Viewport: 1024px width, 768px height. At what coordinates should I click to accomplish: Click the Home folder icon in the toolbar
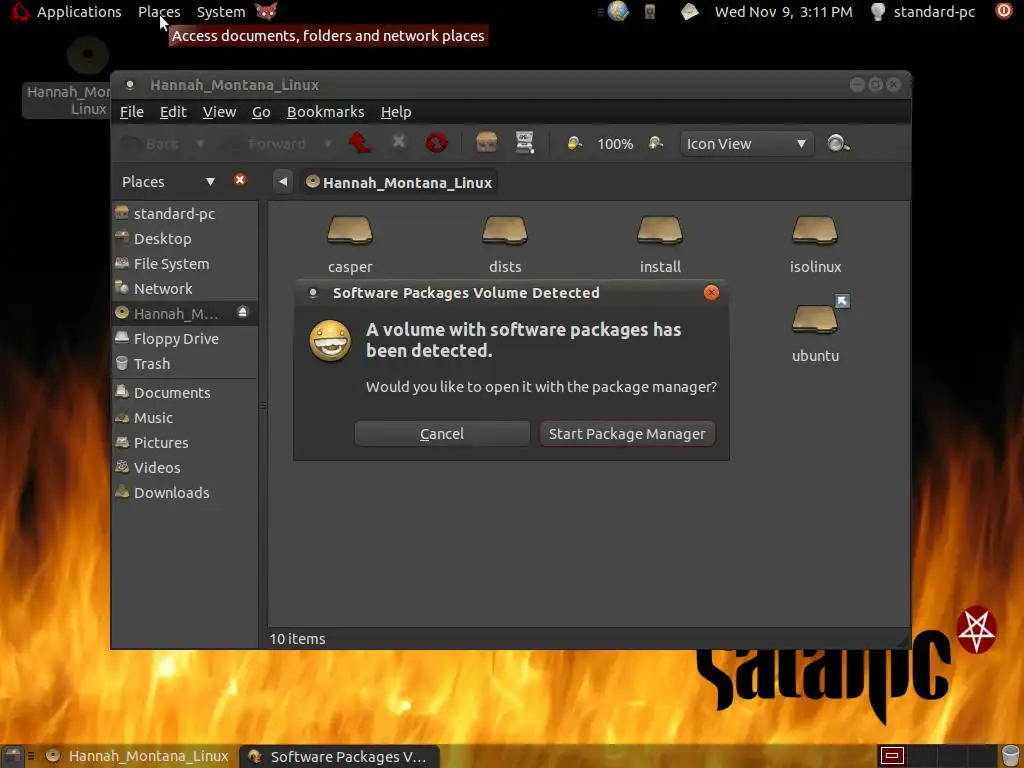487,142
